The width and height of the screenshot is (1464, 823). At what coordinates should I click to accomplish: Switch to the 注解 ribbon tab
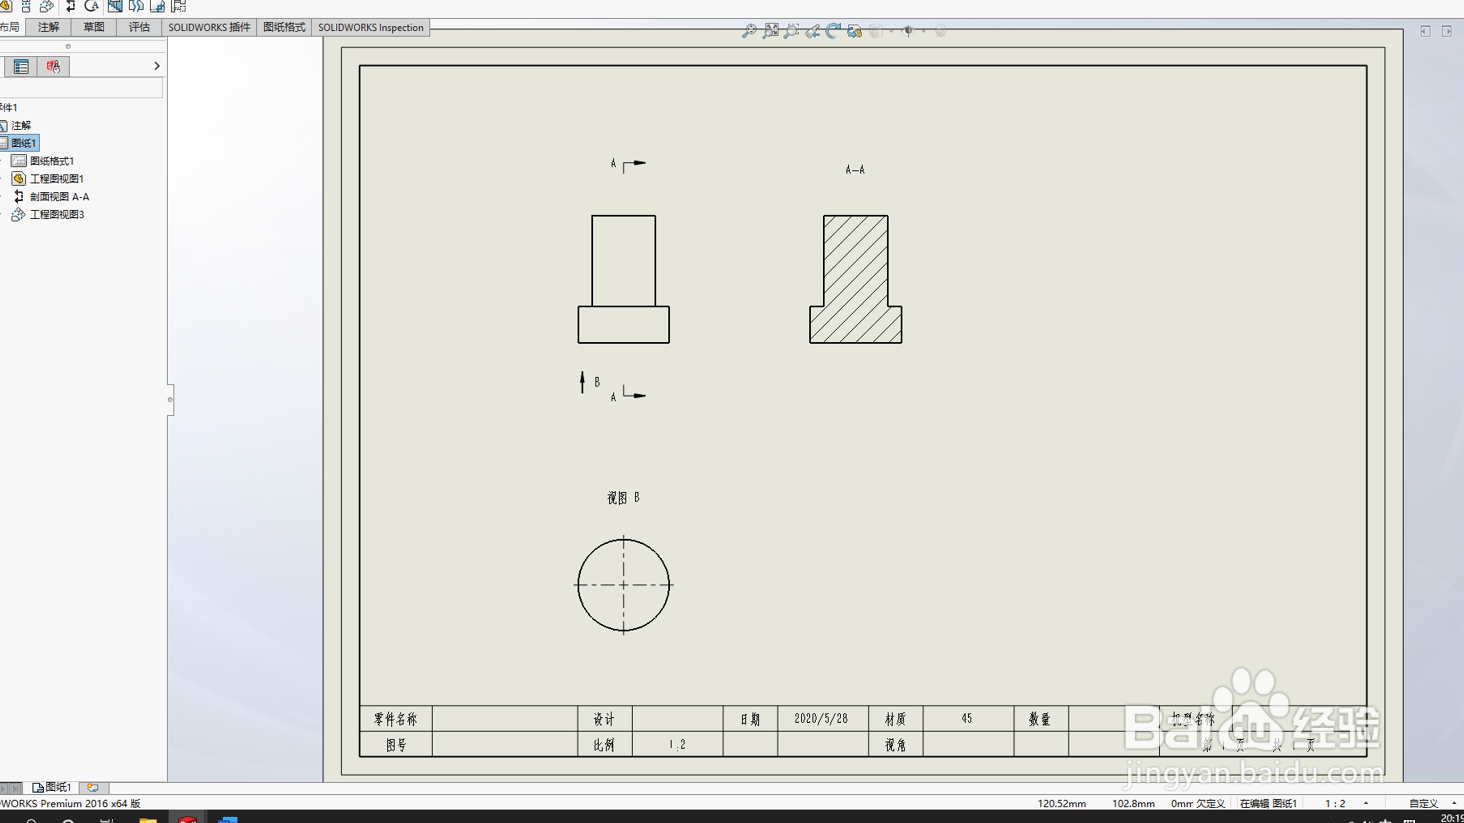pyautogui.click(x=48, y=27)
